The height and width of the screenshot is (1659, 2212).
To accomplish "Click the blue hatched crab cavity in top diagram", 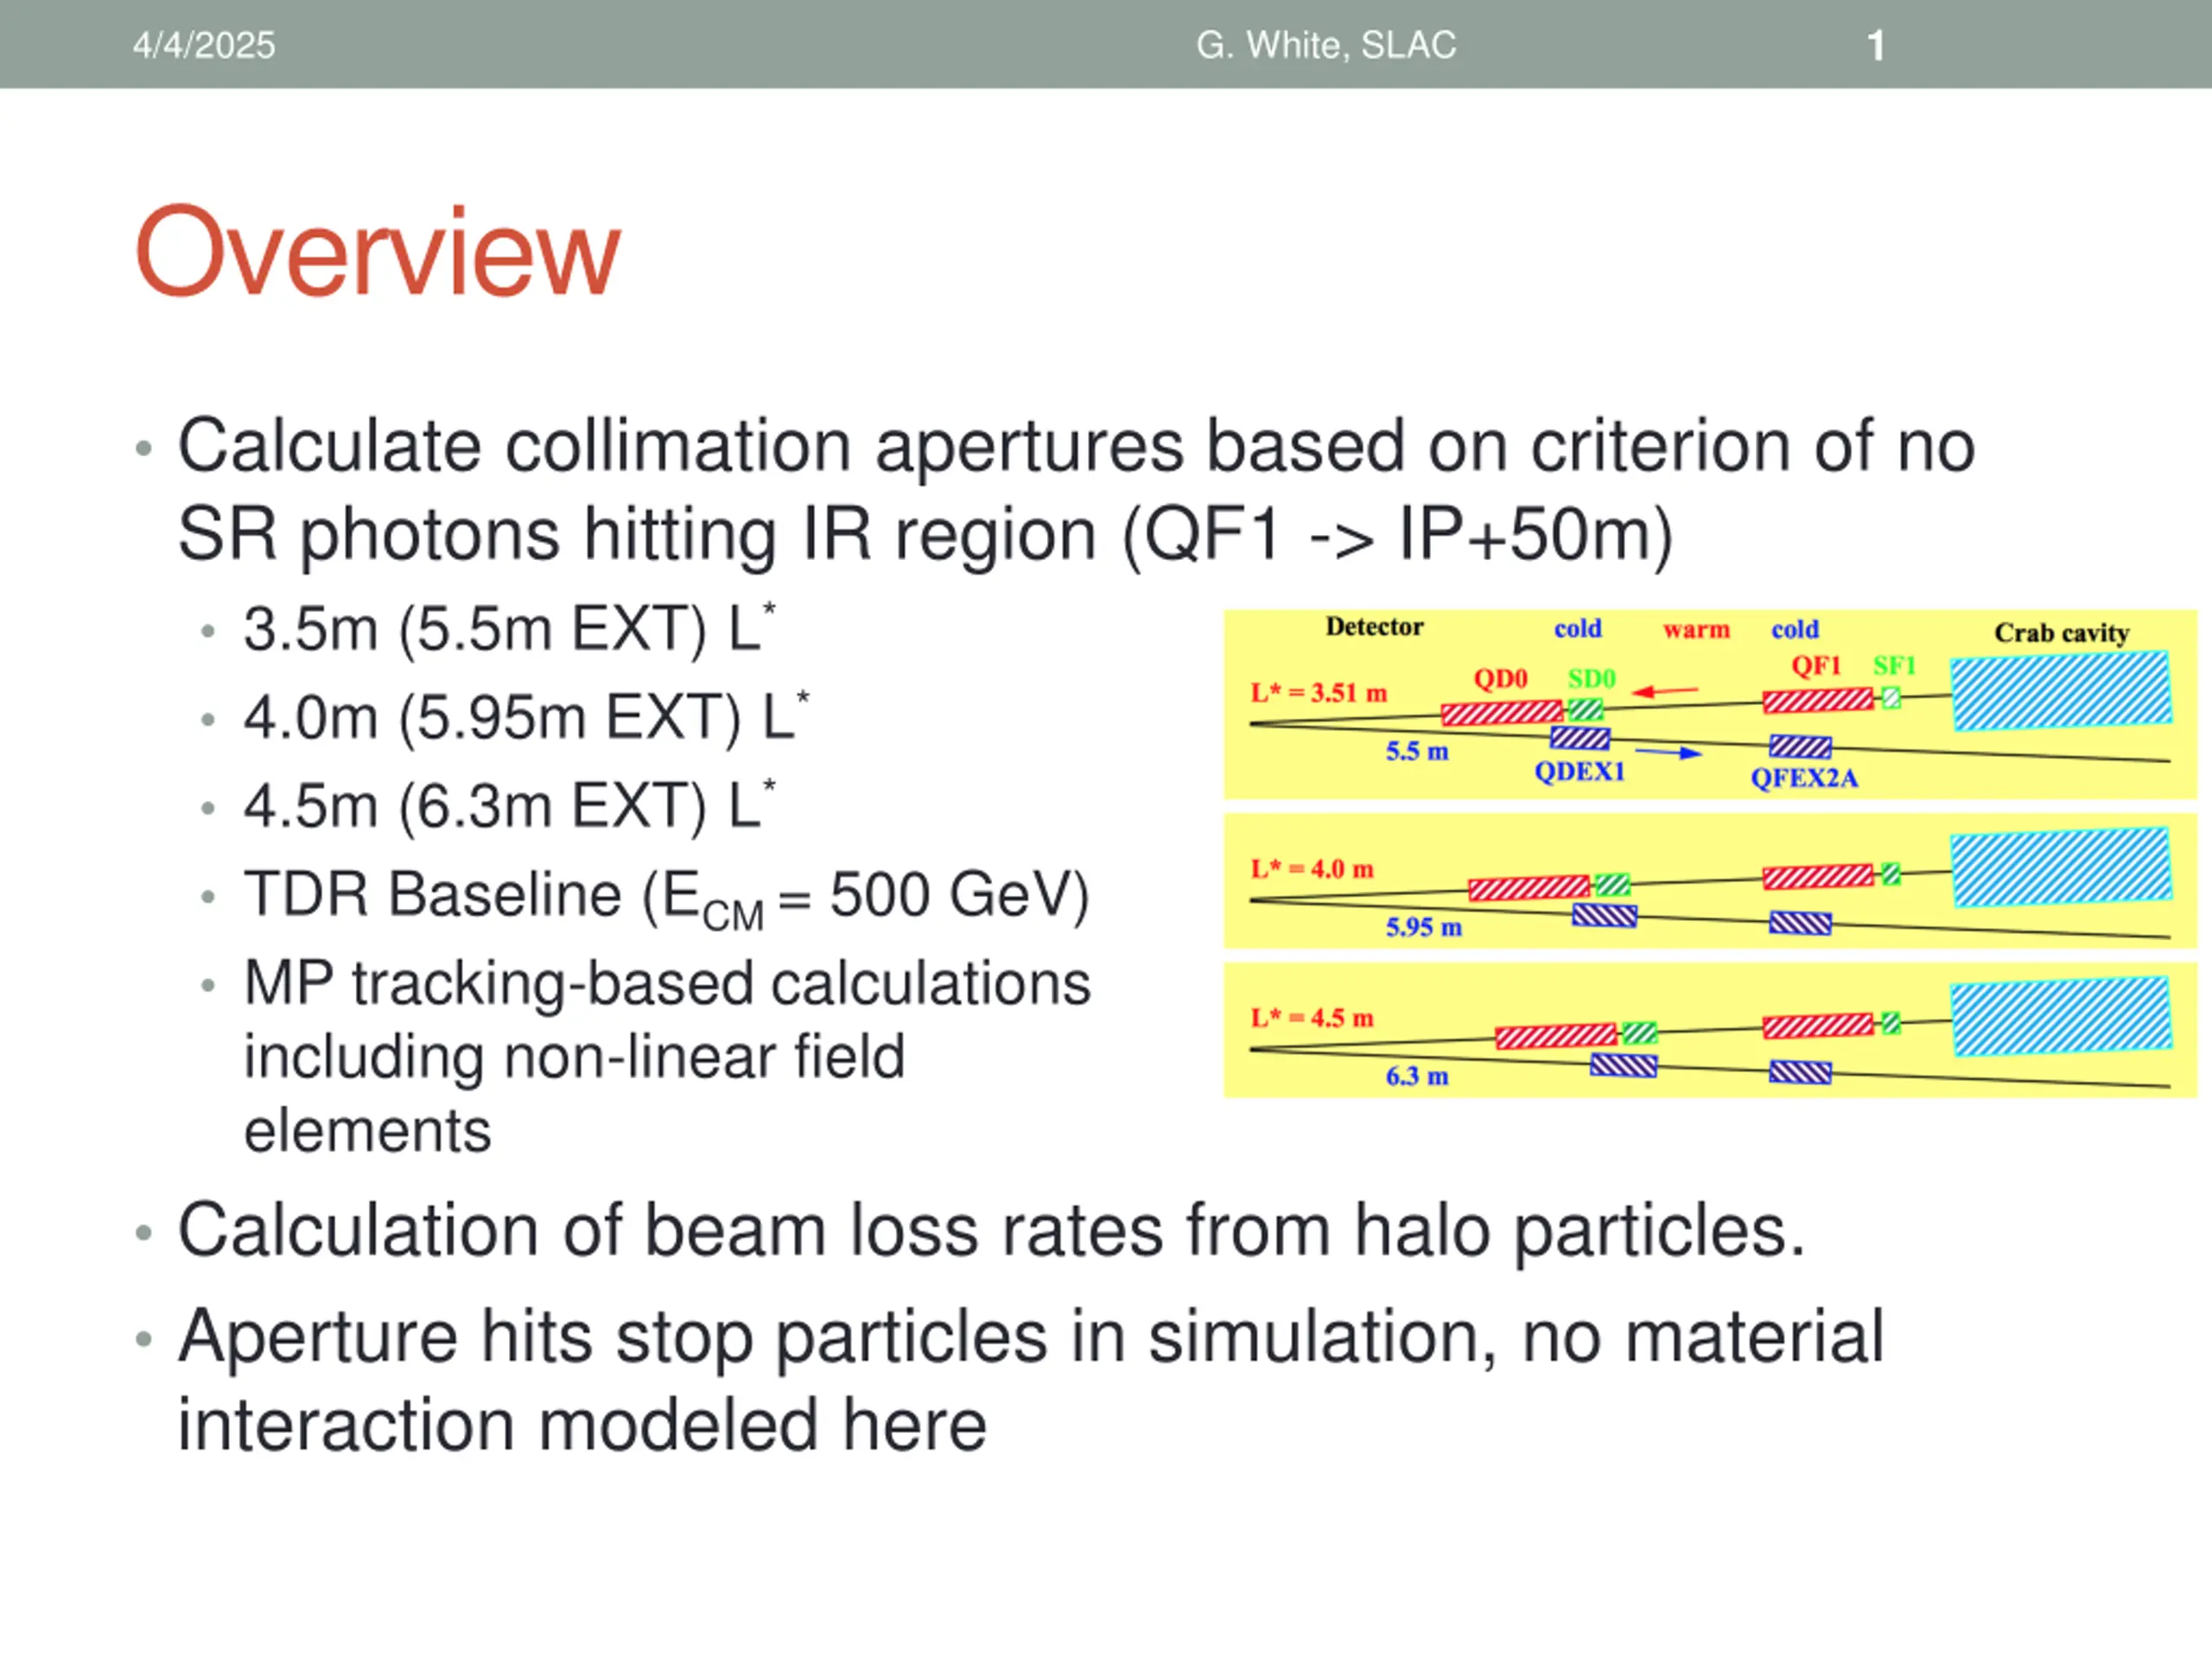I will [2060, 691].
